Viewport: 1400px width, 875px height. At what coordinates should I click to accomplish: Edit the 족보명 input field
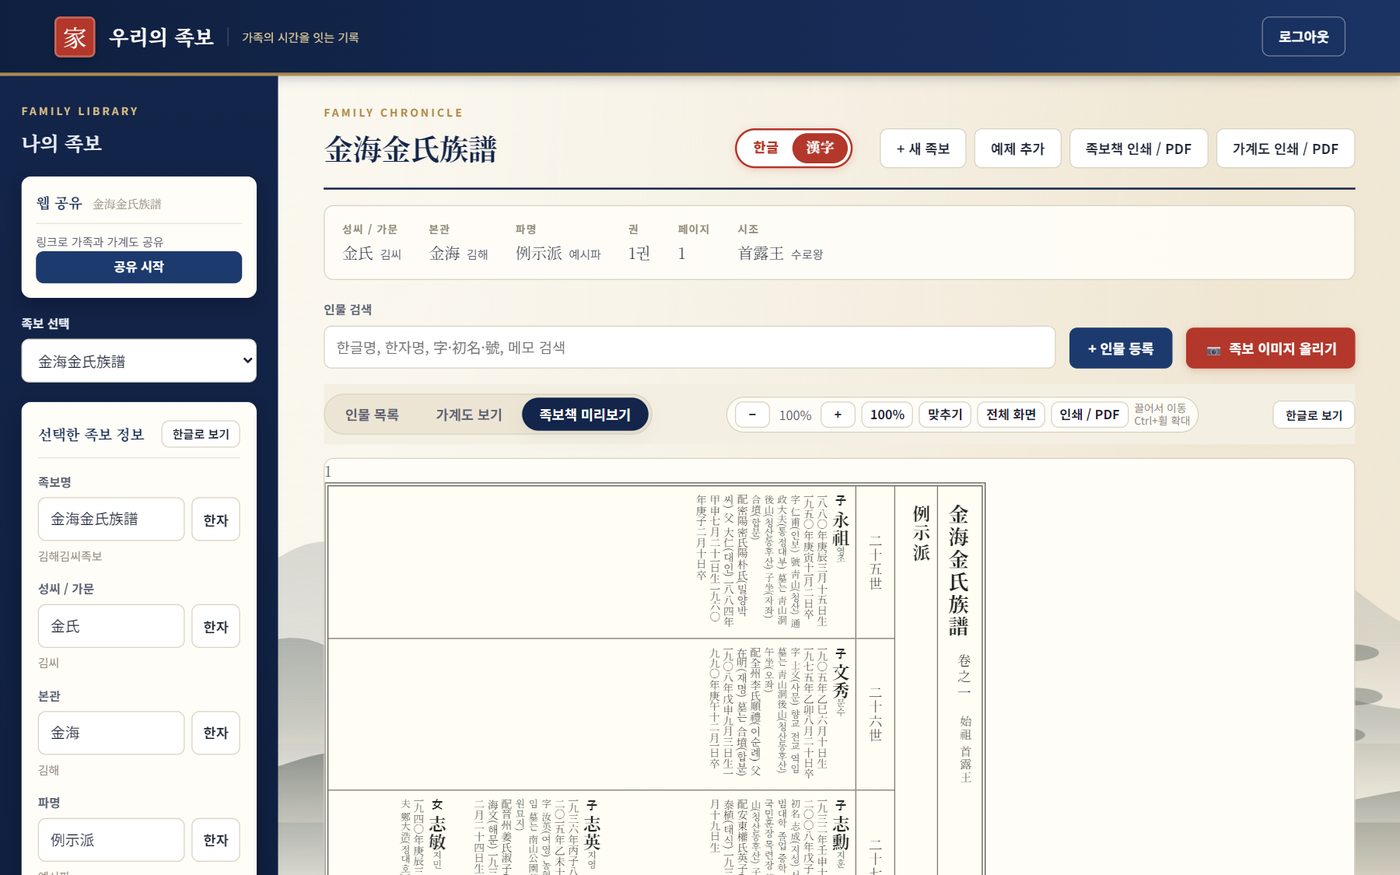pos(111,519)
